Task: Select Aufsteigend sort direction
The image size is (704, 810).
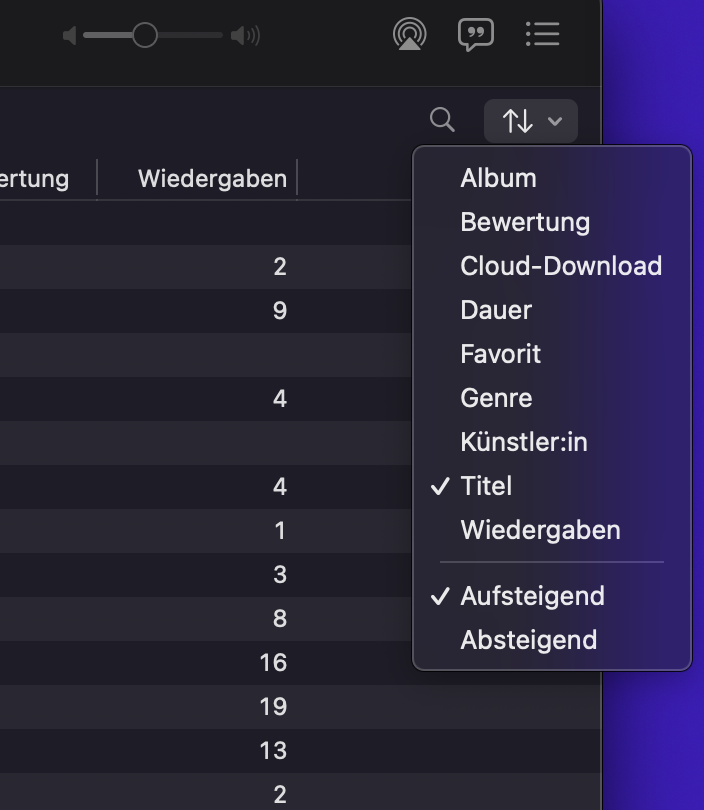Action: click(x=532, y=596)
